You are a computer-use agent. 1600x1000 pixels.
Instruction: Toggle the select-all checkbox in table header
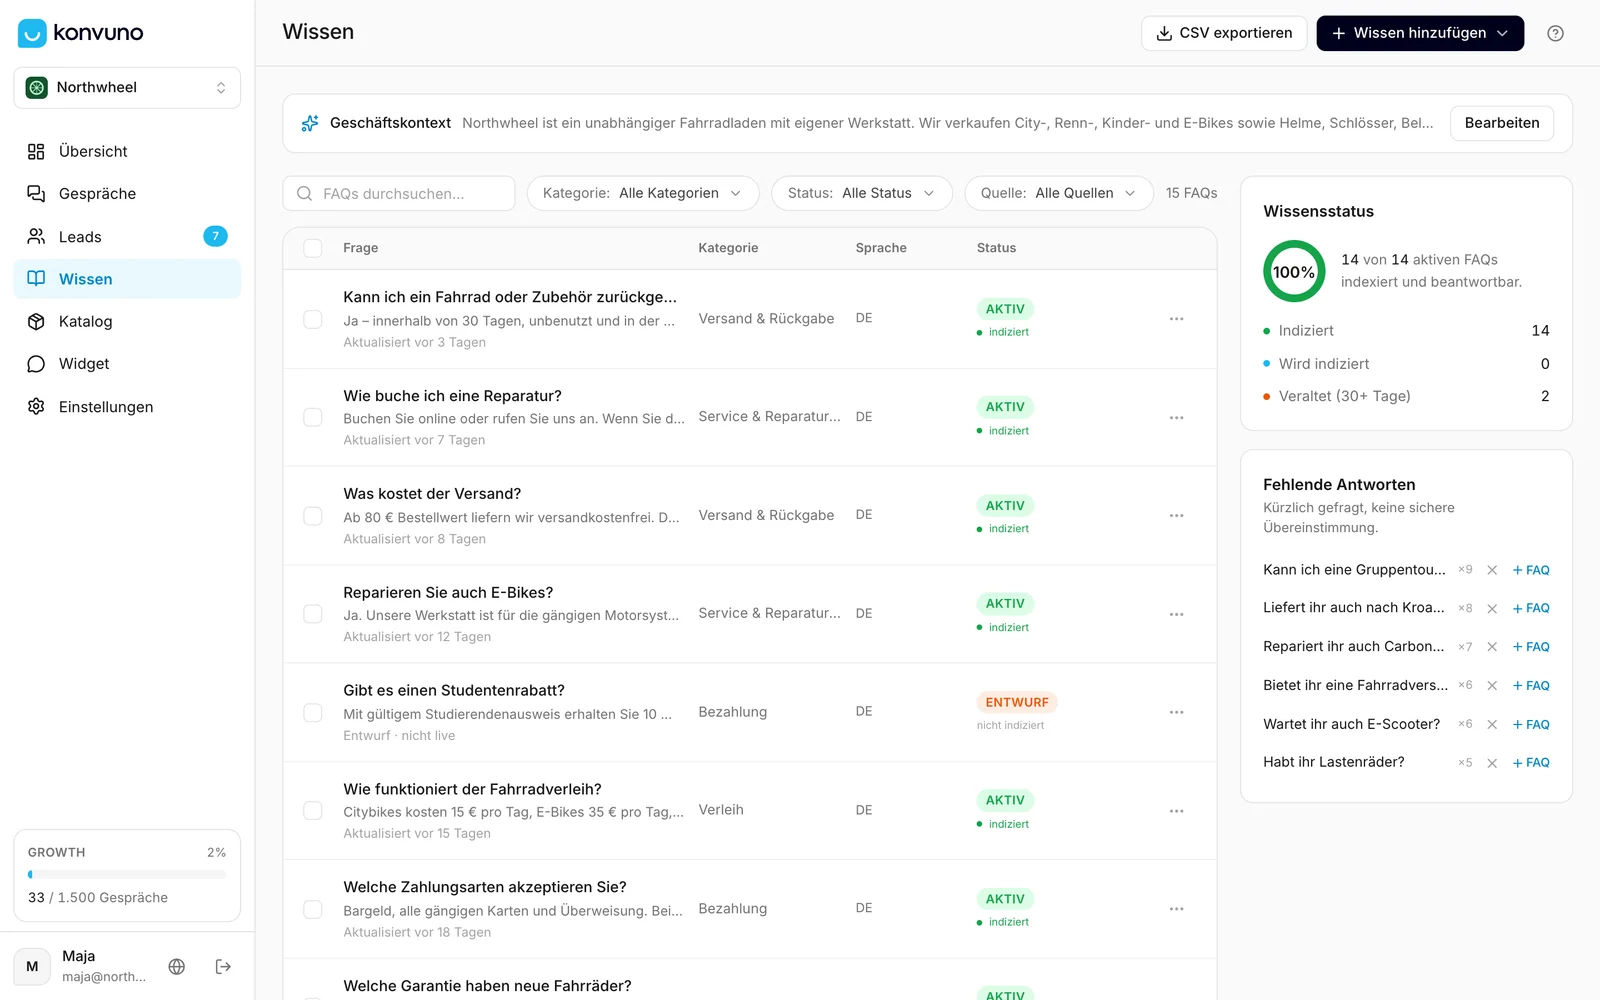click(x=313, y=248)
